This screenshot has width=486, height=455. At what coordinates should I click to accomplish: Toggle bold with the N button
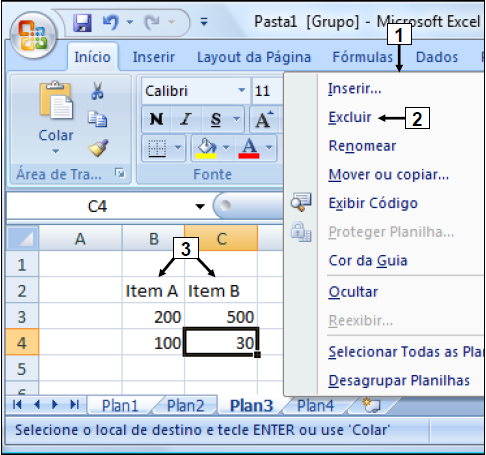tap(156, 119)
